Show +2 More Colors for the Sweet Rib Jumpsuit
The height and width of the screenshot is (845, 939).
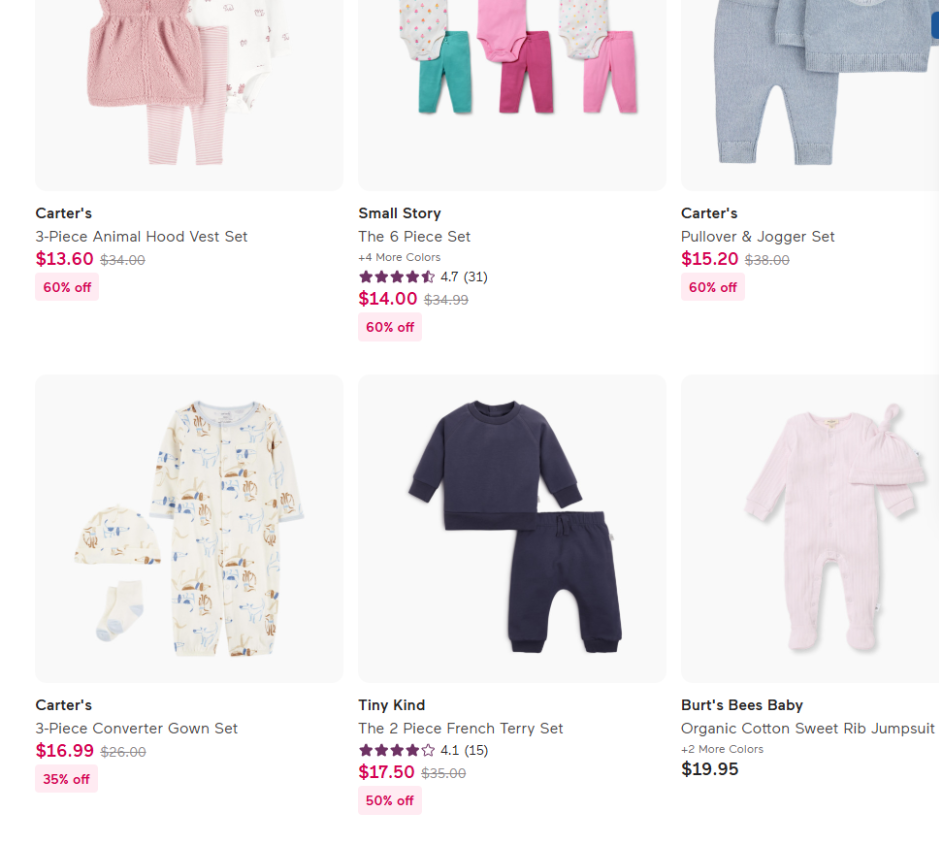point(722,748)
